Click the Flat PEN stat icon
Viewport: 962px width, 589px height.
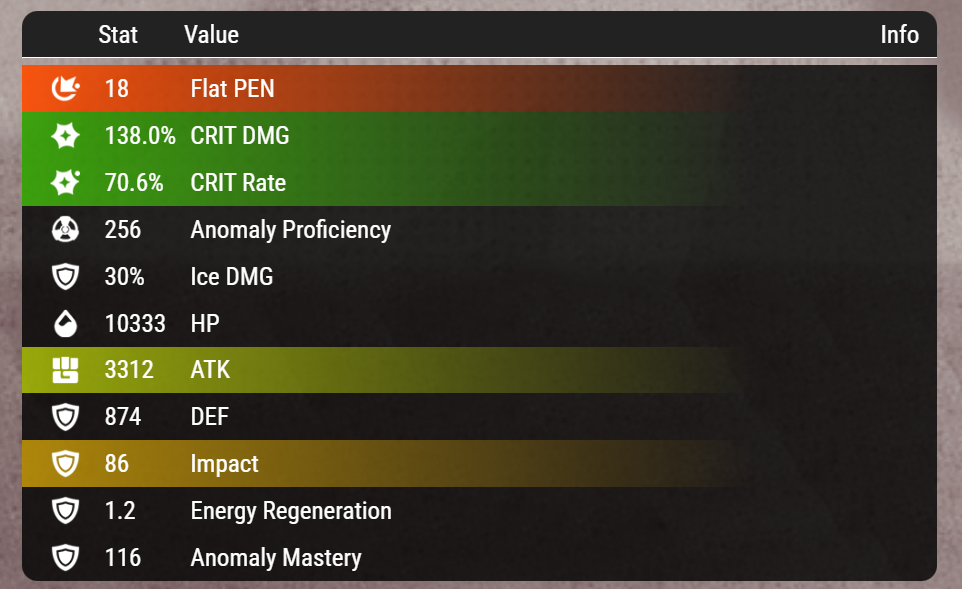(x=66, y=88)
